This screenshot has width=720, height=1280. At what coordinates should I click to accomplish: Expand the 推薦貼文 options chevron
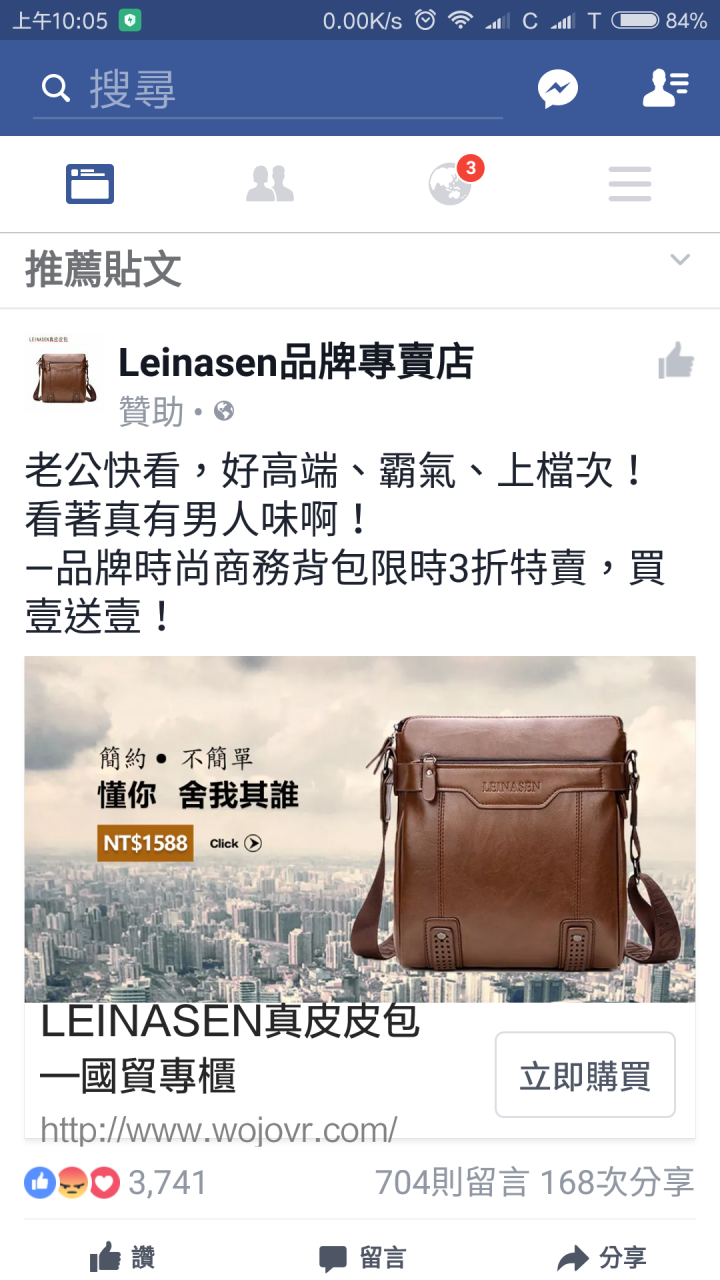tap(680, 260)
